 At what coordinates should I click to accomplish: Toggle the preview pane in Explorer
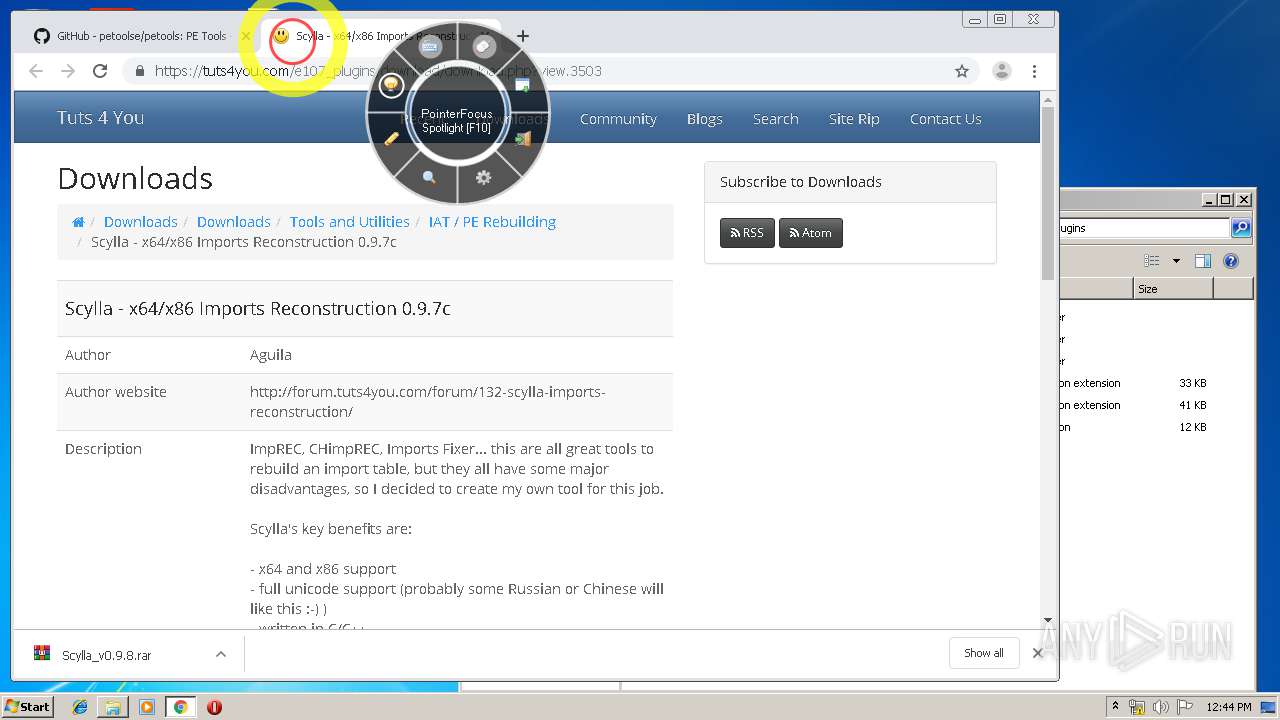click(1203, 261)
